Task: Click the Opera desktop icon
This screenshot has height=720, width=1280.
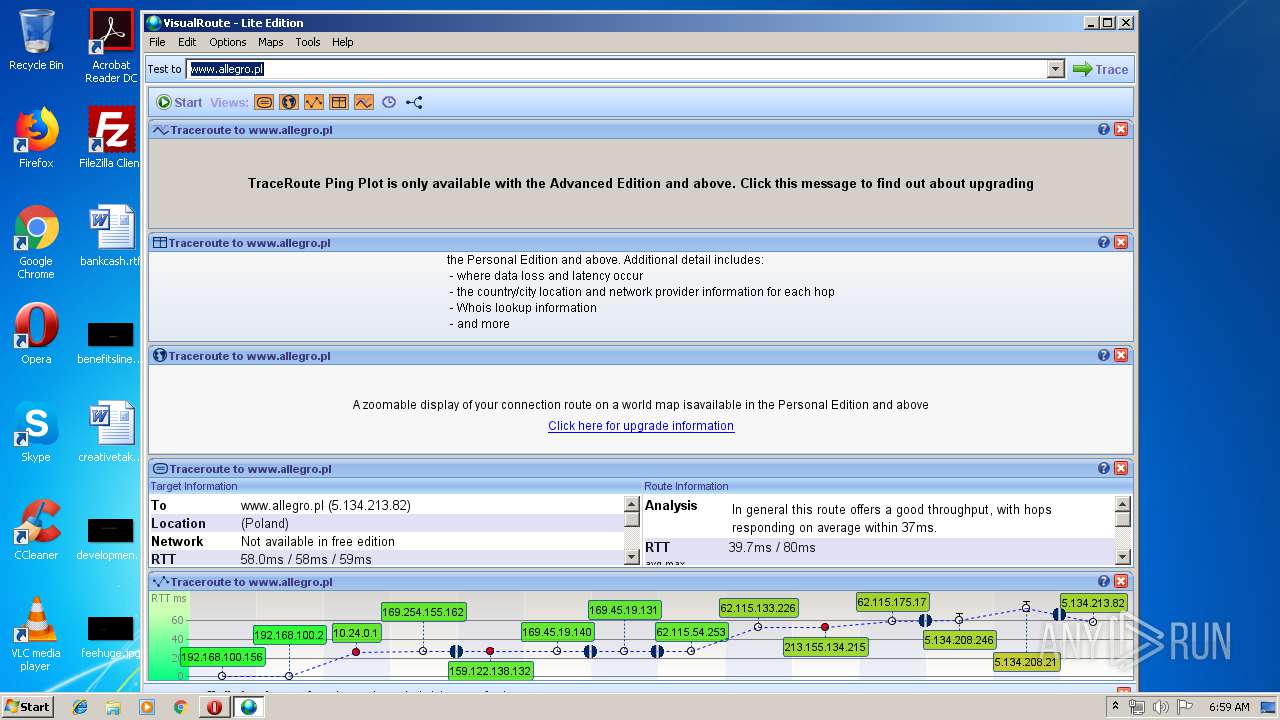Action: pyautogui.click(x=36, y=334)
